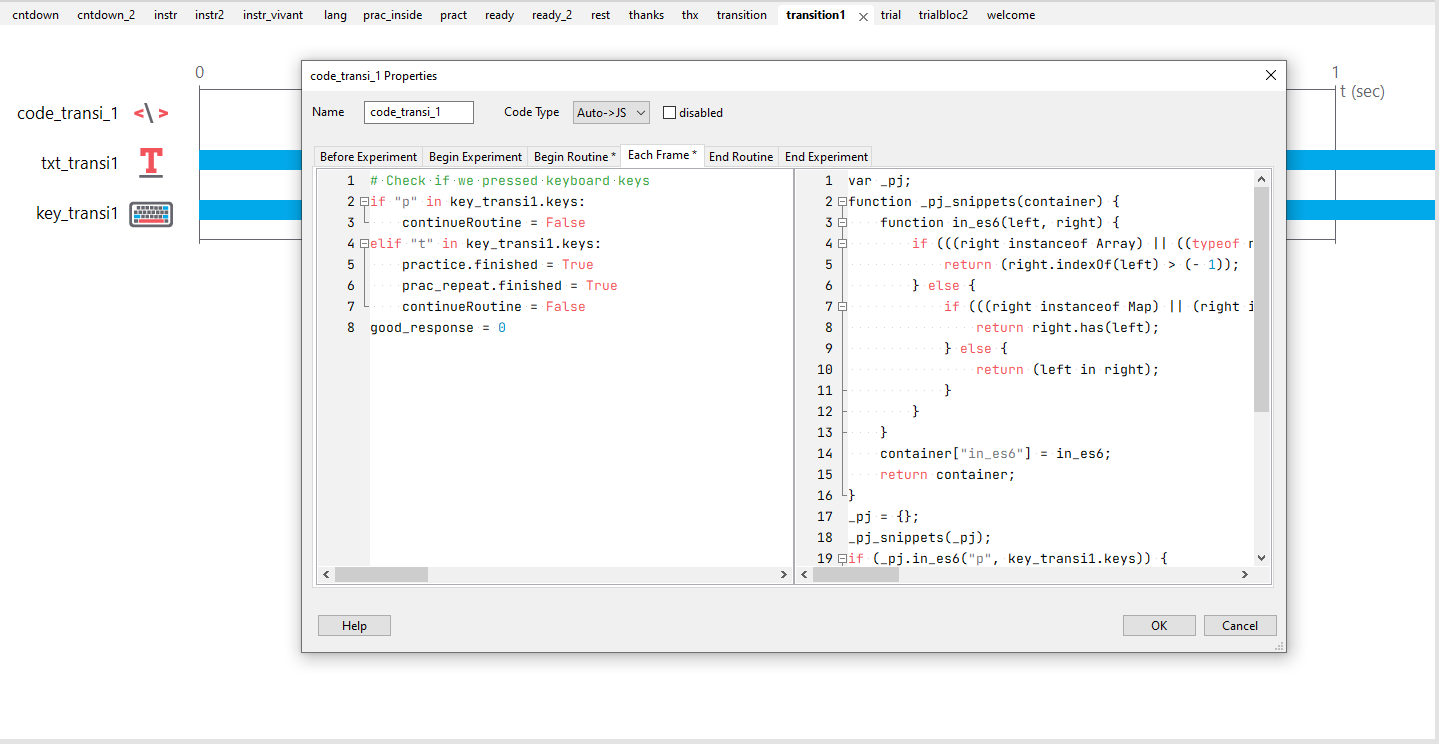This screenshot has height=744, width=1439.
Task: Open the ready routine tab
Action: pyautogui.click(x=500, y=15)
